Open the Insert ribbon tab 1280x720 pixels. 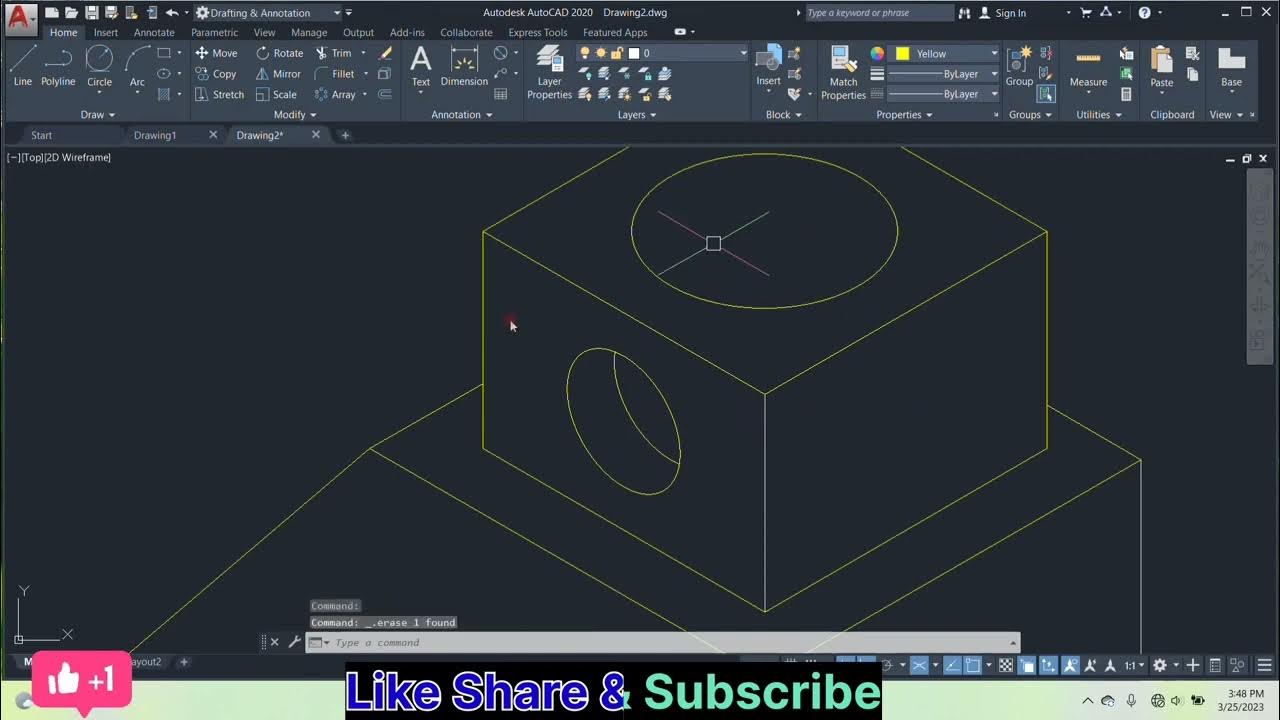(x=106, y=32)
